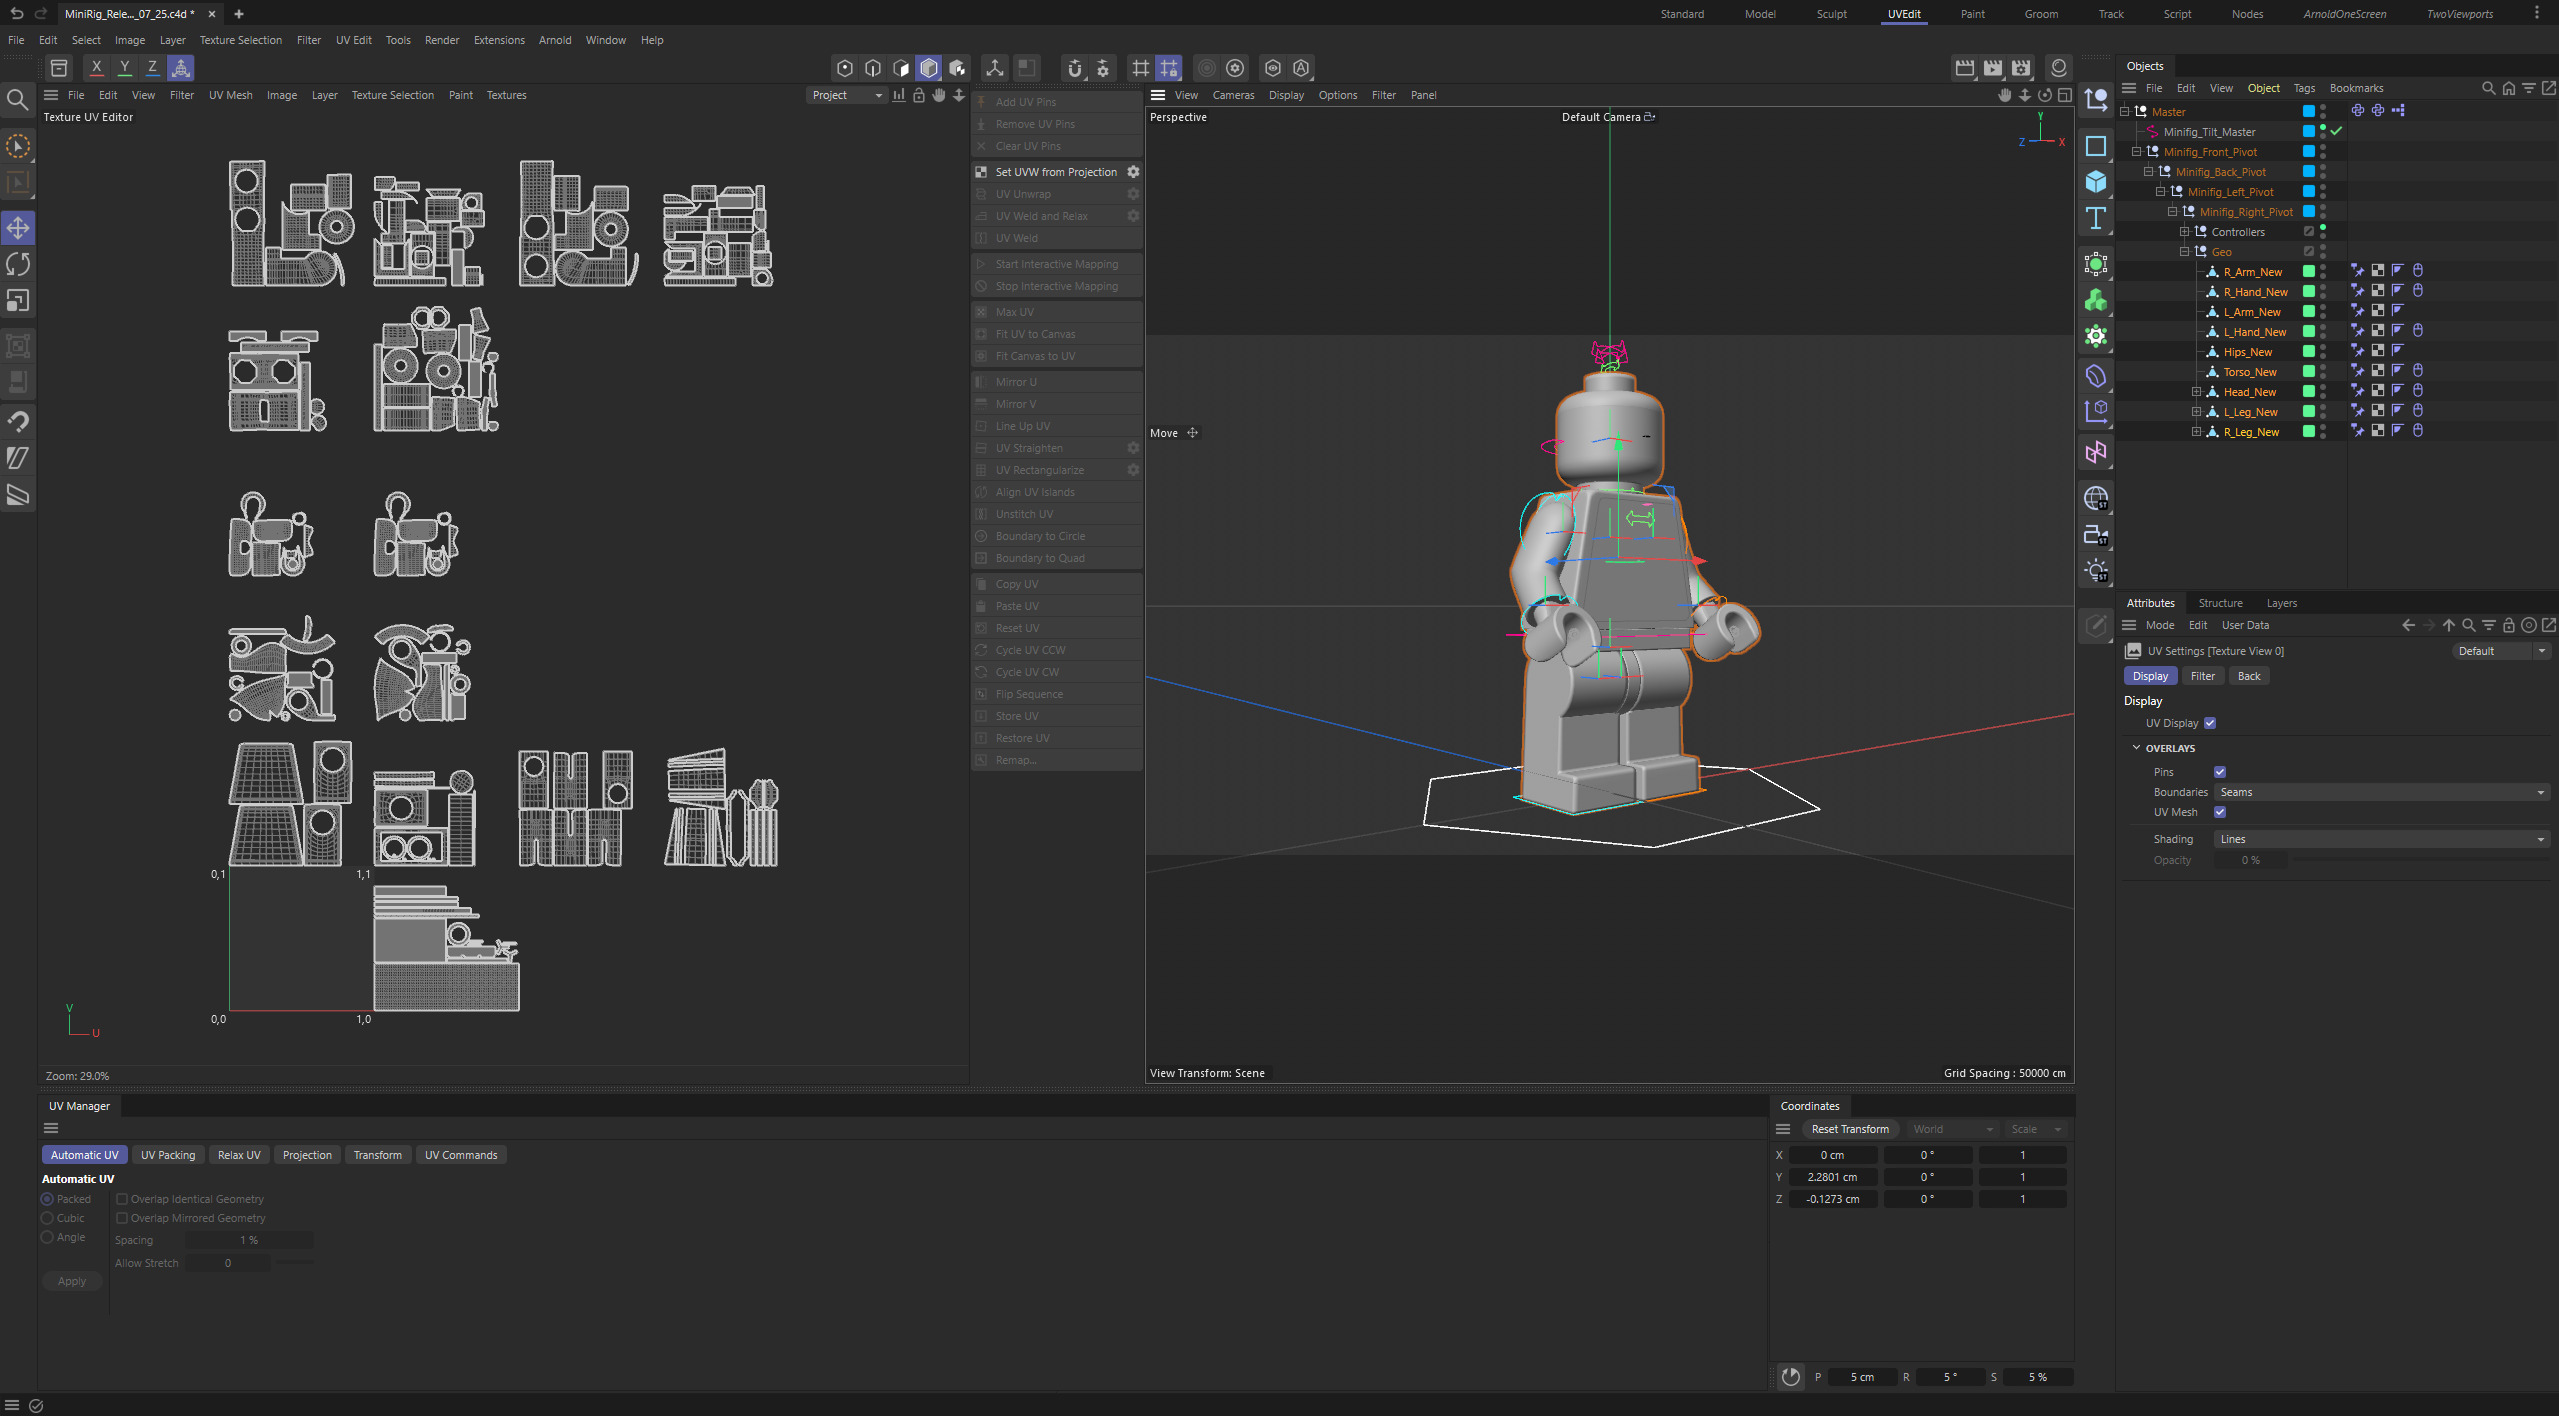Select the Cubic radio option
Image resolution: width=2559 pixels, height=1416 pixels.
47,1218
